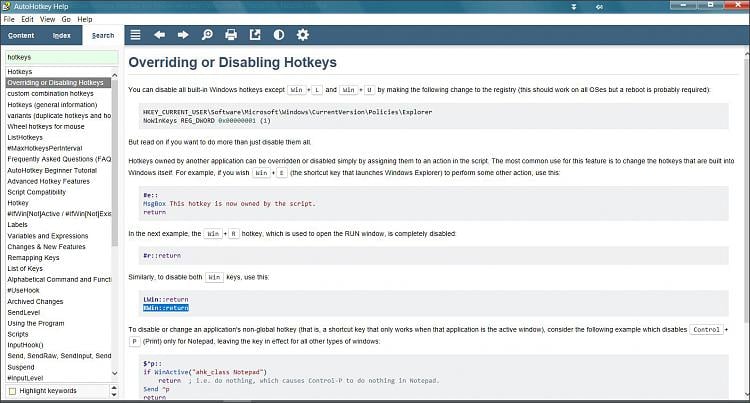Open the #IfWin[Not]Active result

59,214
